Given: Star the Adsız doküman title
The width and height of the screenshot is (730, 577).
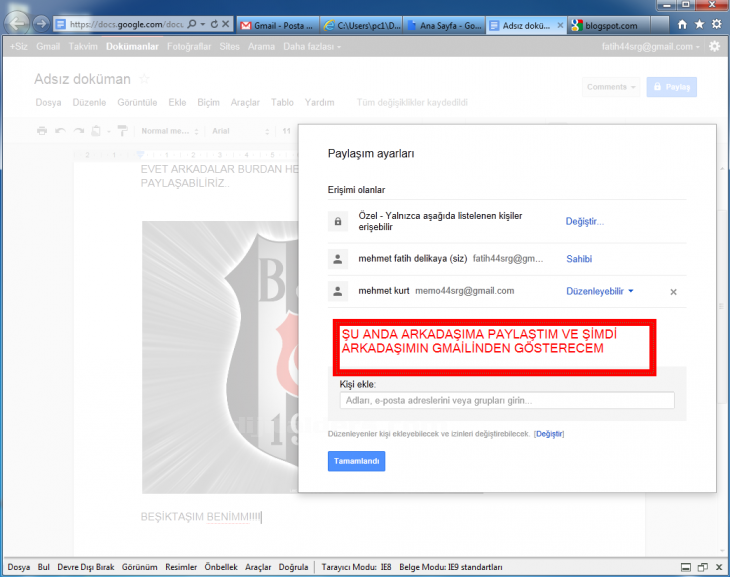Looking at the screenshot, I should tap(144, 79).
